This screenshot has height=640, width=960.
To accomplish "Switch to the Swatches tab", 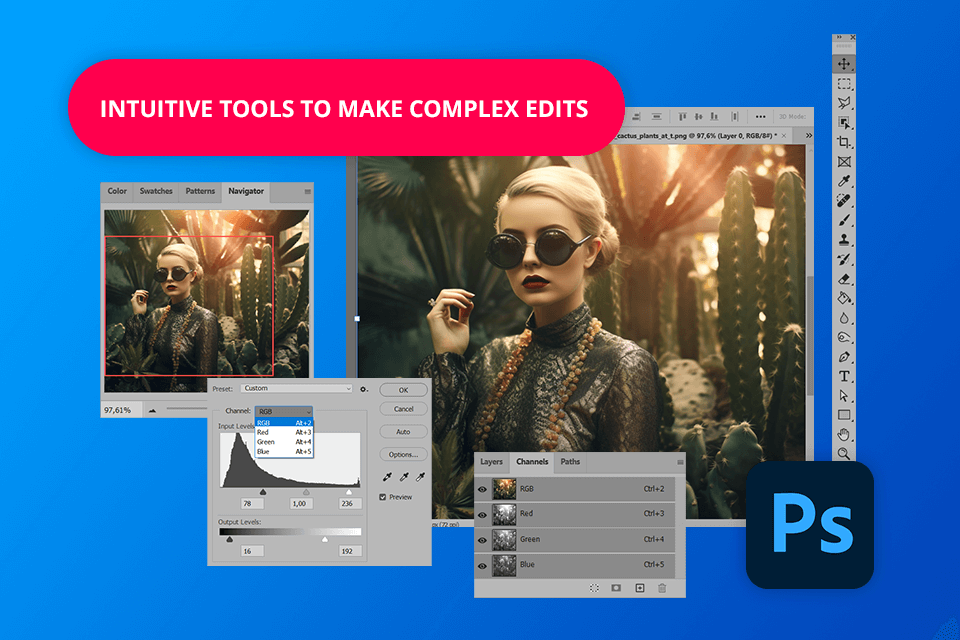I will (156, 191).
